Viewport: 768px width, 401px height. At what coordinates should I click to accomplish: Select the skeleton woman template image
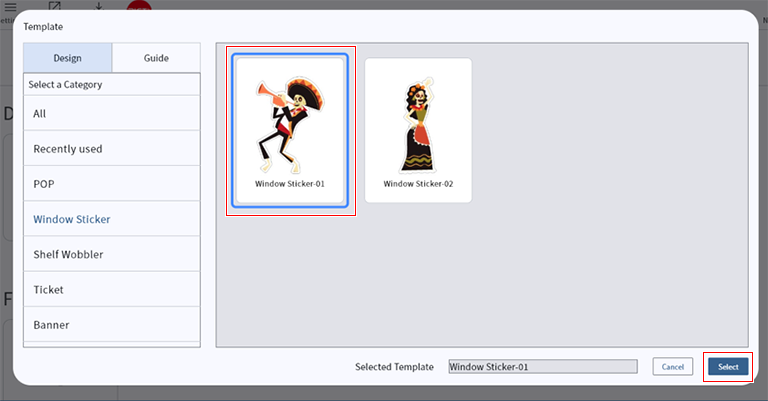click(x=417, y=123)
